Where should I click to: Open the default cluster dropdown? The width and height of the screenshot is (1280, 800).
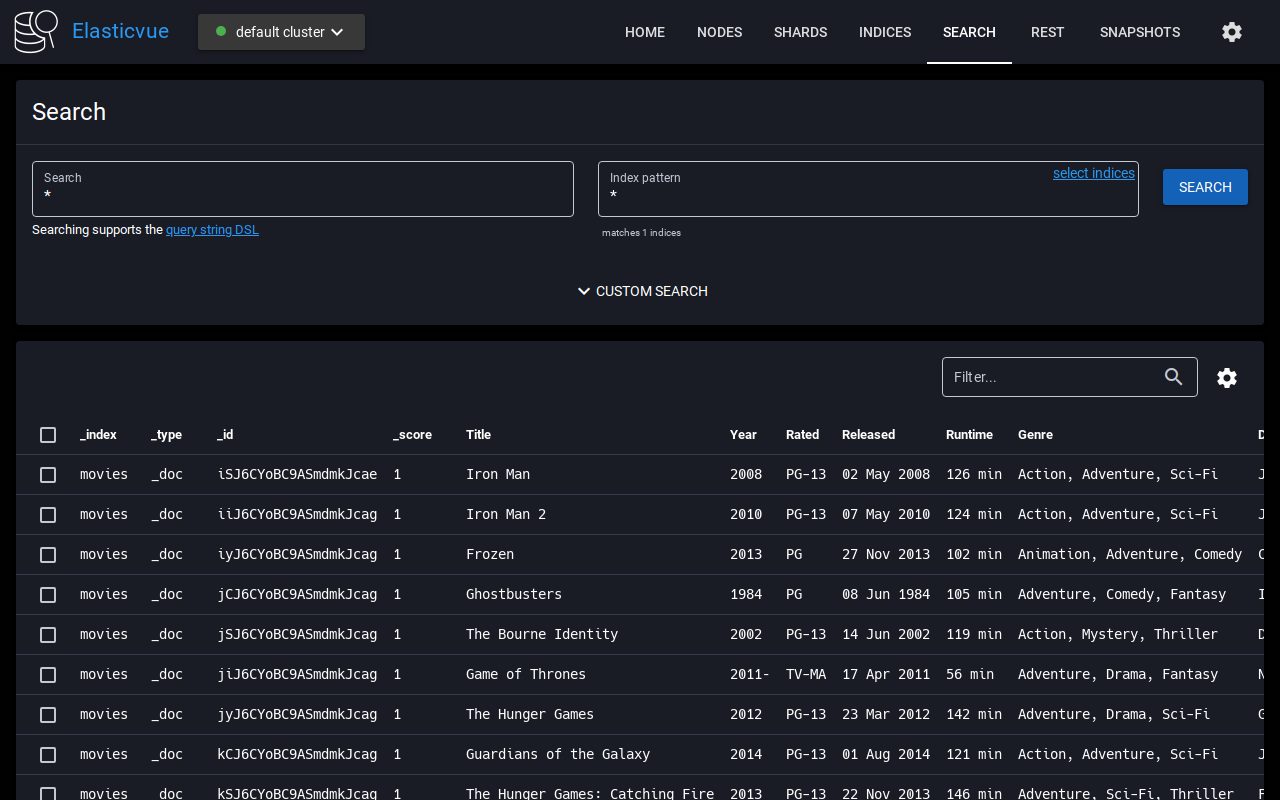coord(281,32)
